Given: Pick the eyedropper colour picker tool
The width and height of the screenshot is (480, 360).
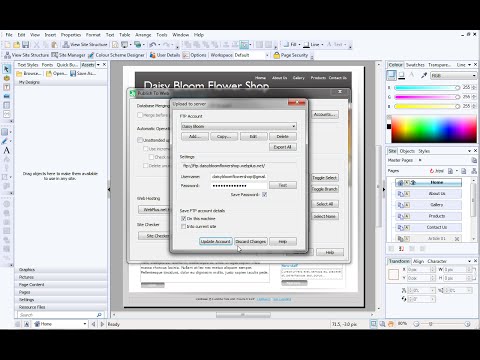Looking at the screenshot, I should [424, 75].
